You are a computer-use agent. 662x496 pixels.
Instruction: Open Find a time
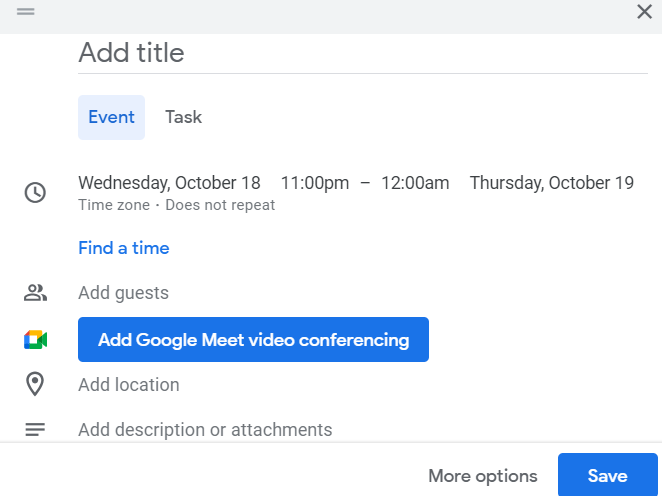tap(124, 248)
